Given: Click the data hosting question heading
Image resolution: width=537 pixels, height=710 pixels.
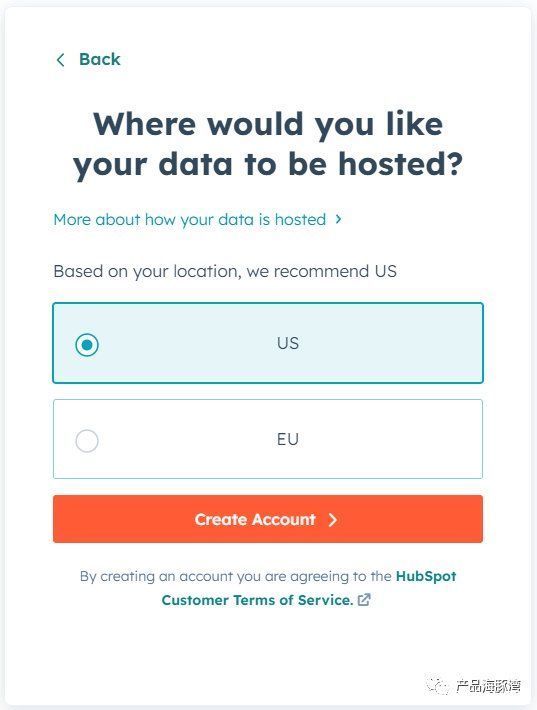Looking at the screenshot, I should point(268,144).
